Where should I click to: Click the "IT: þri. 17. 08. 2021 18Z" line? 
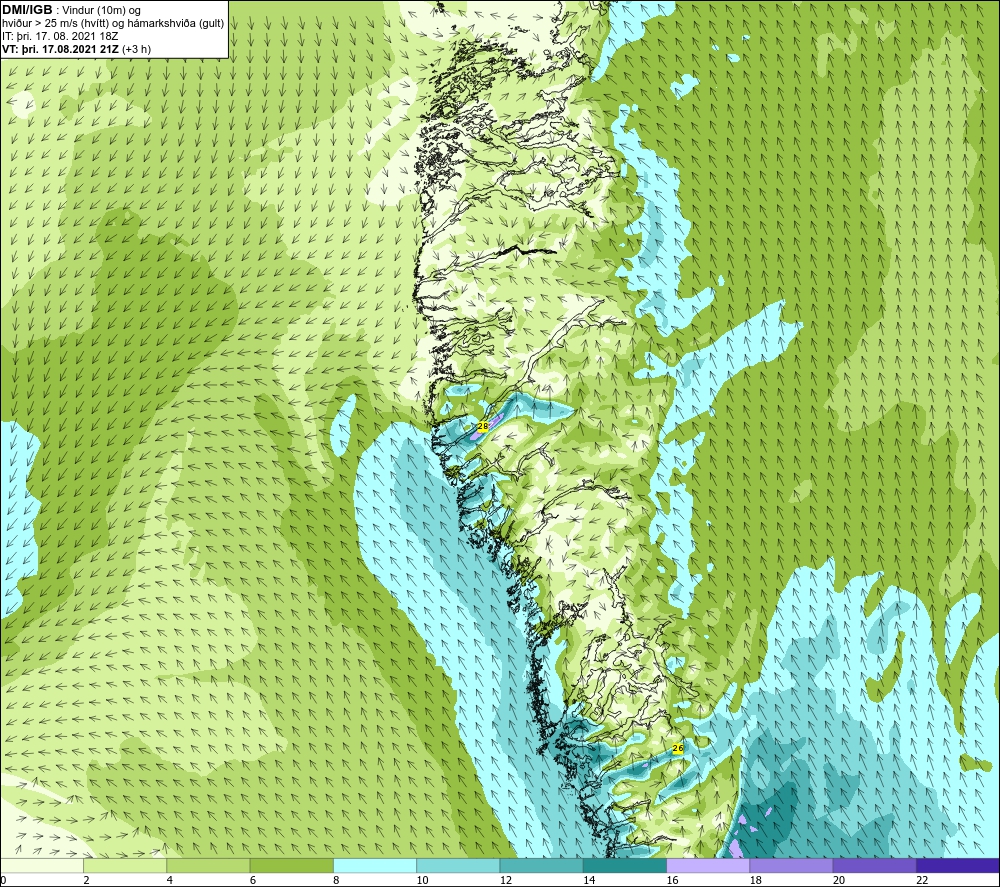click(x=60, y=36)
